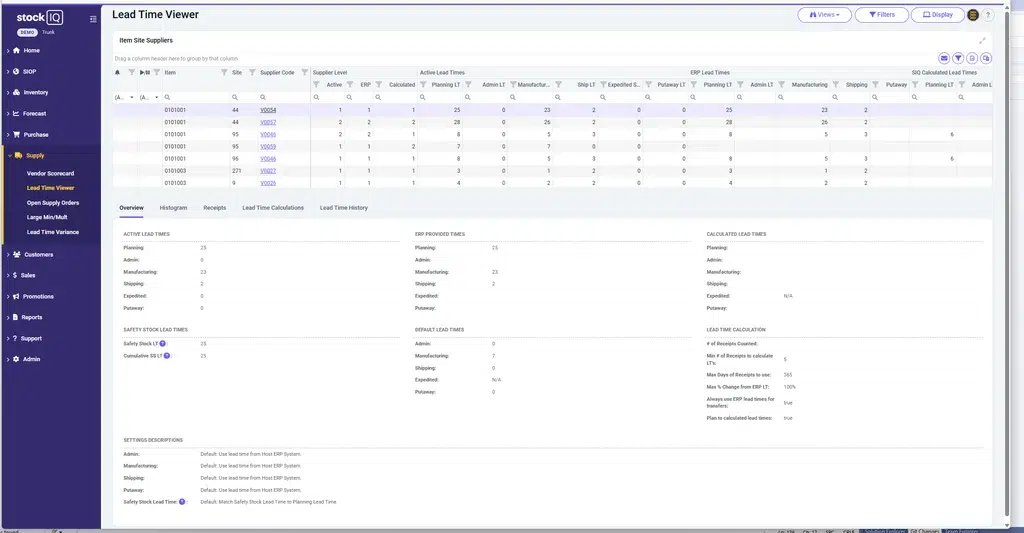Click the round funnel filter grid icon
Image resolution: width=1024 pixels, height=533 pixels.
pos(958,58)
